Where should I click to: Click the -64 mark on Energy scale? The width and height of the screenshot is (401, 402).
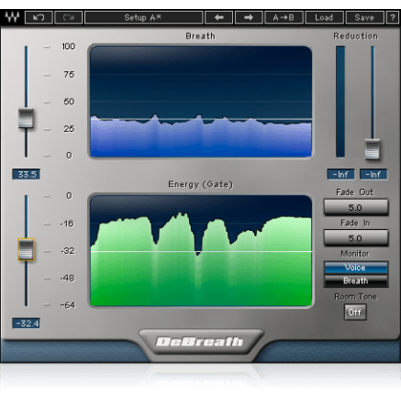[67, 305]
